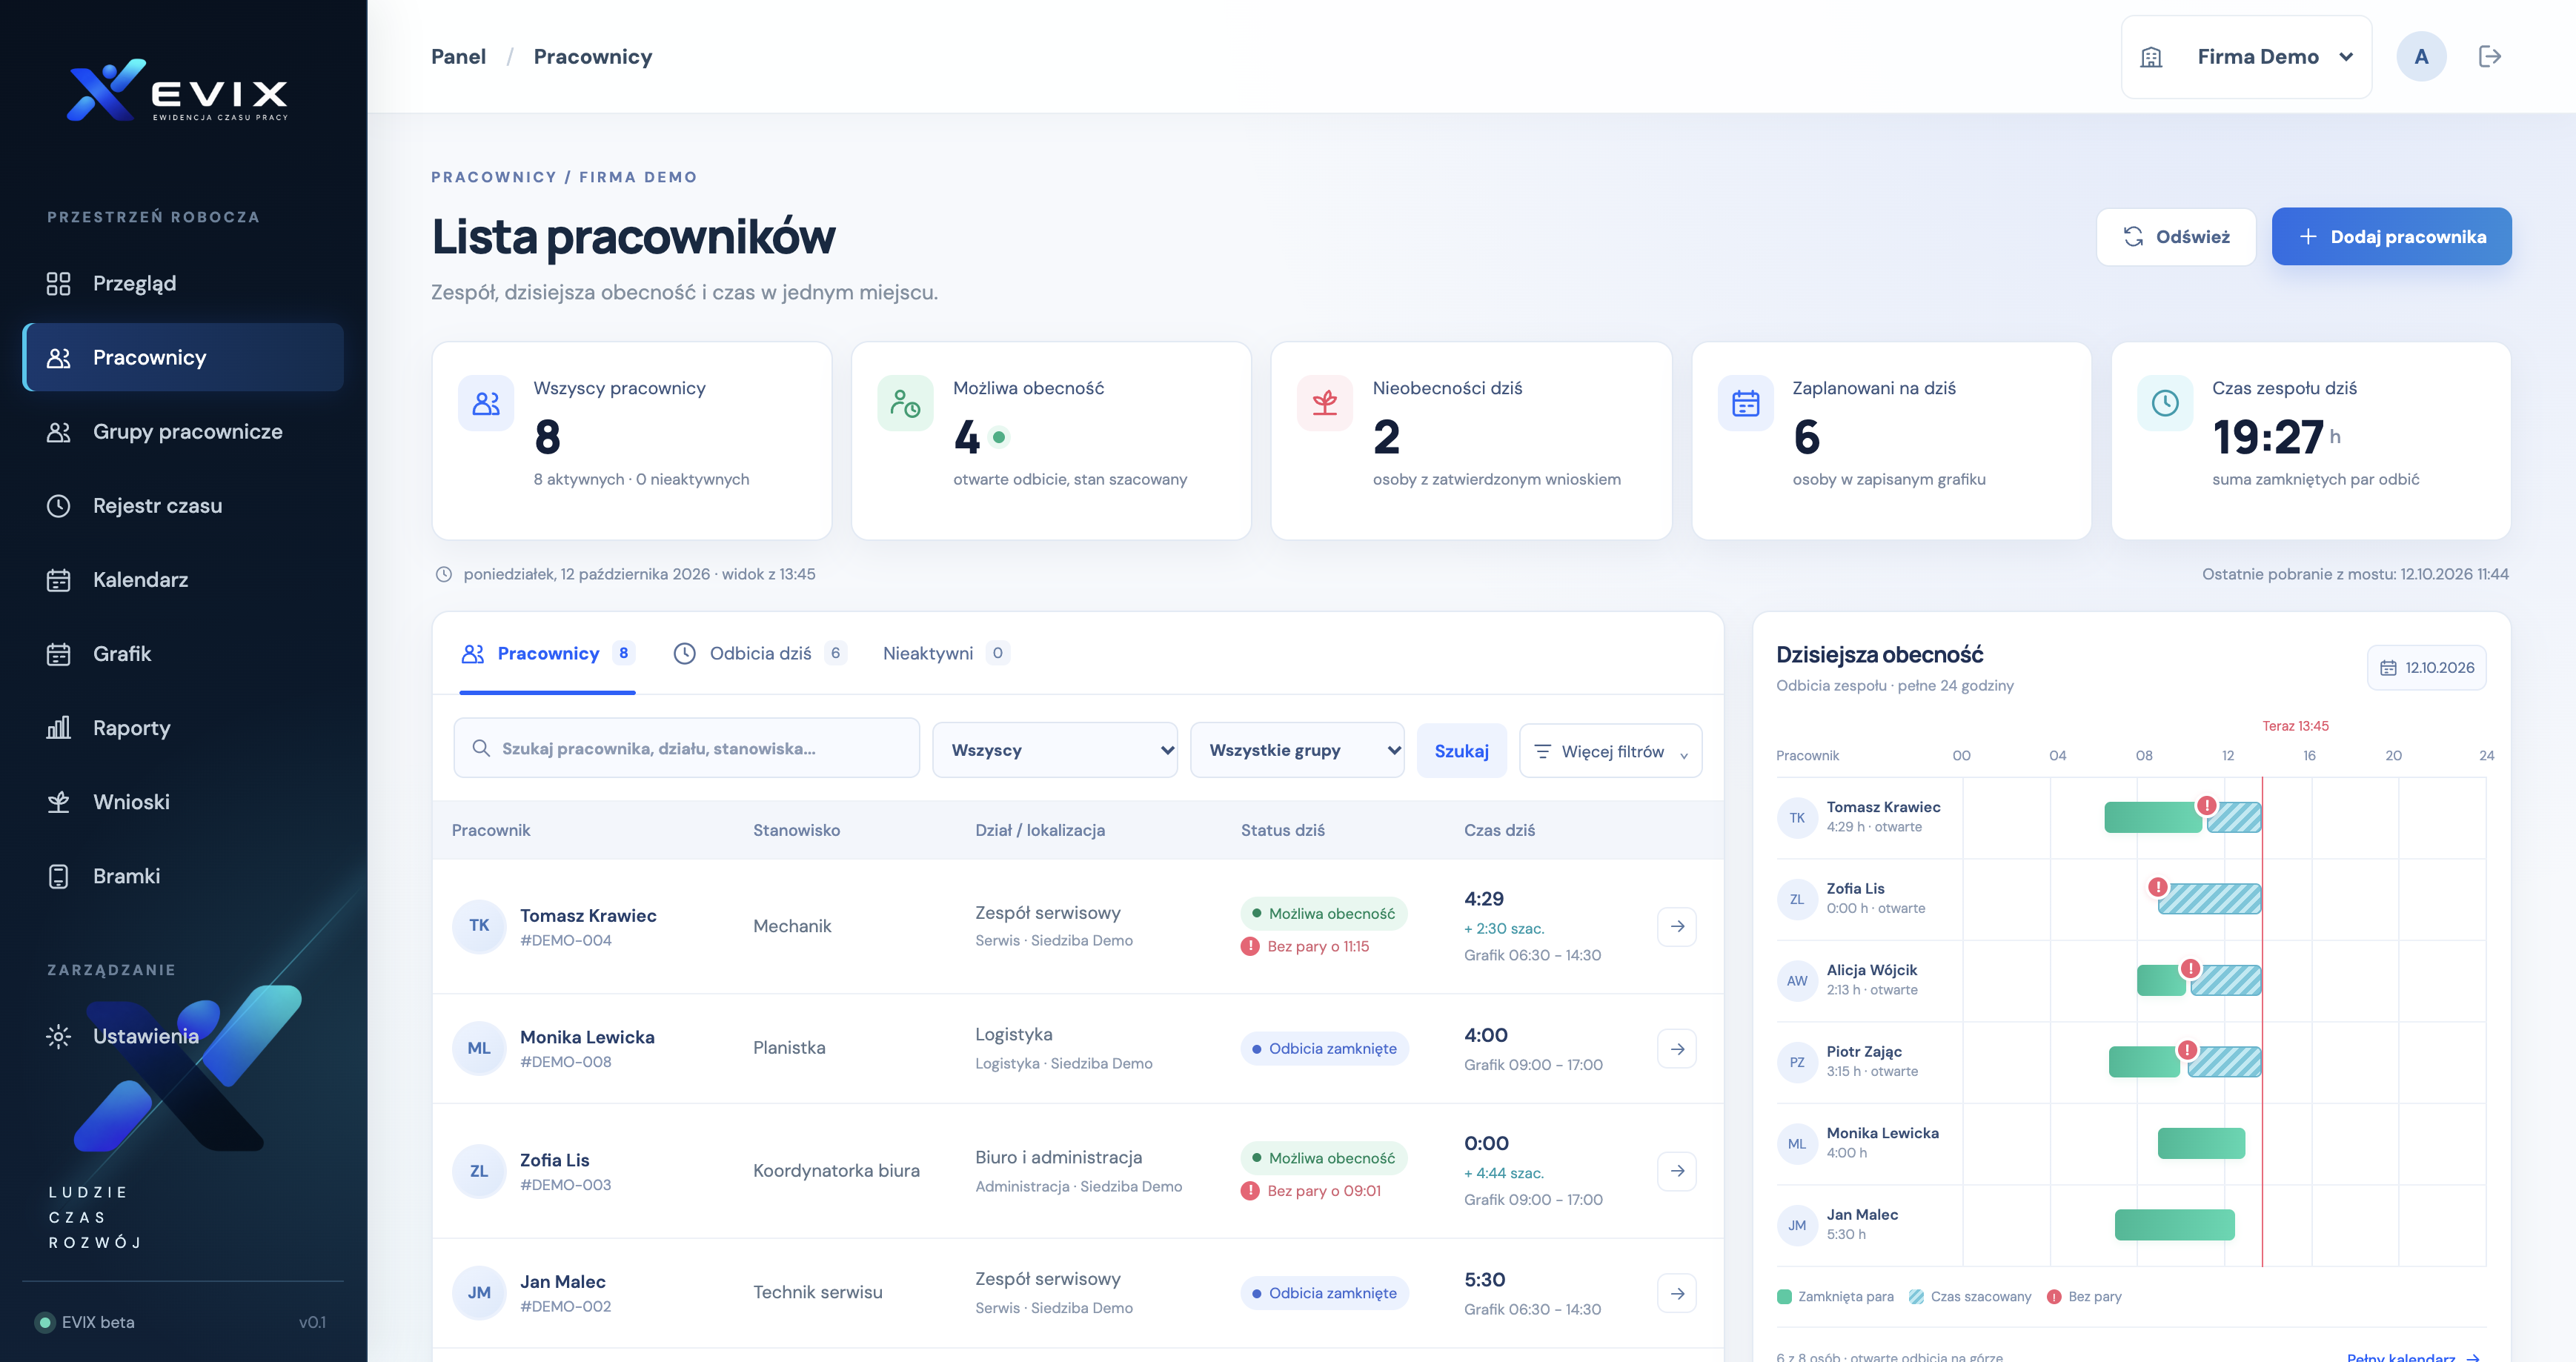Image resolution: width=2576 pixels, height=1362 pixels.
Task: Open the Wszystkie grupy dropdown
Action: click(1297, 750)
